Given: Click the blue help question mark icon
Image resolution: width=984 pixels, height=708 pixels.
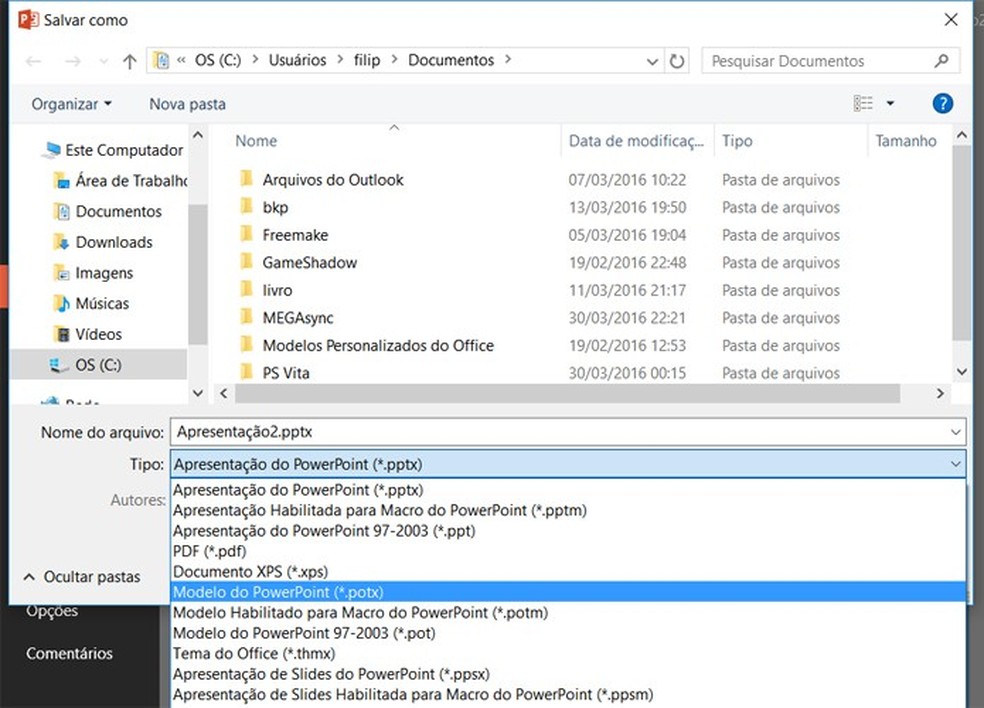Looking at the screenshot, I should (x=942, y=103).
